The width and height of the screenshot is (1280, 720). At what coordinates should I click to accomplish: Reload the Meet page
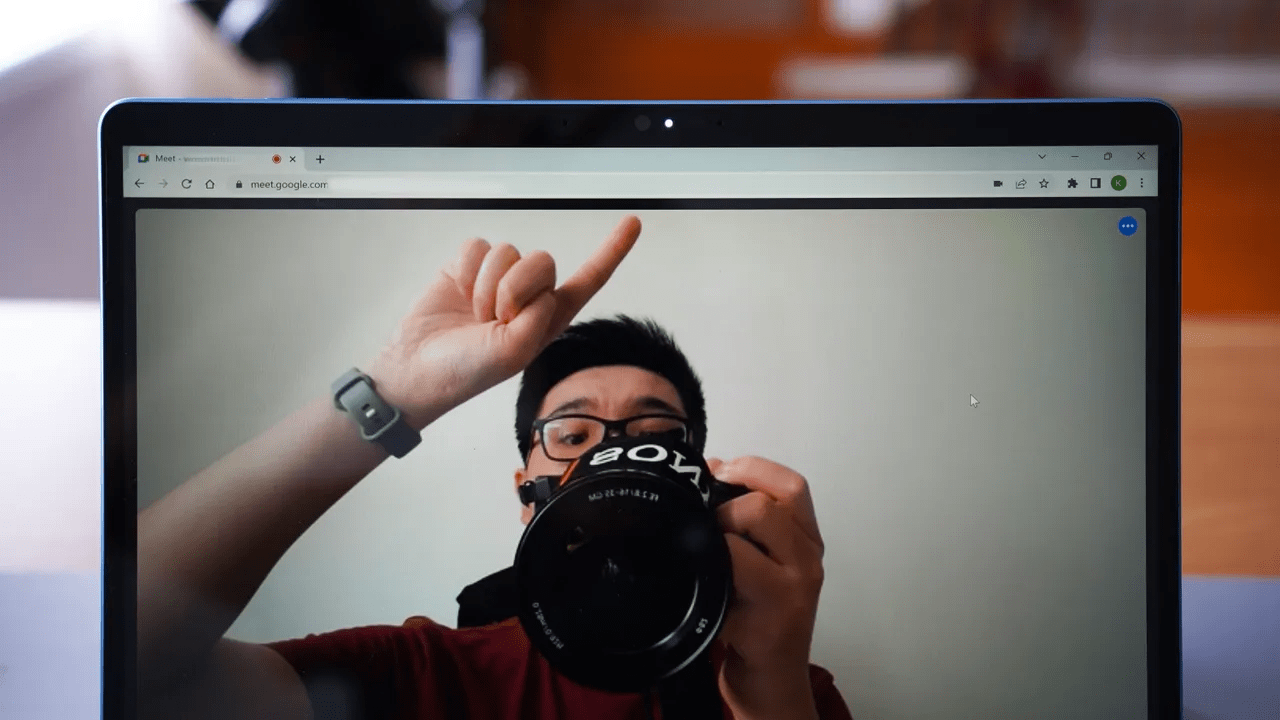pos(186,184)
